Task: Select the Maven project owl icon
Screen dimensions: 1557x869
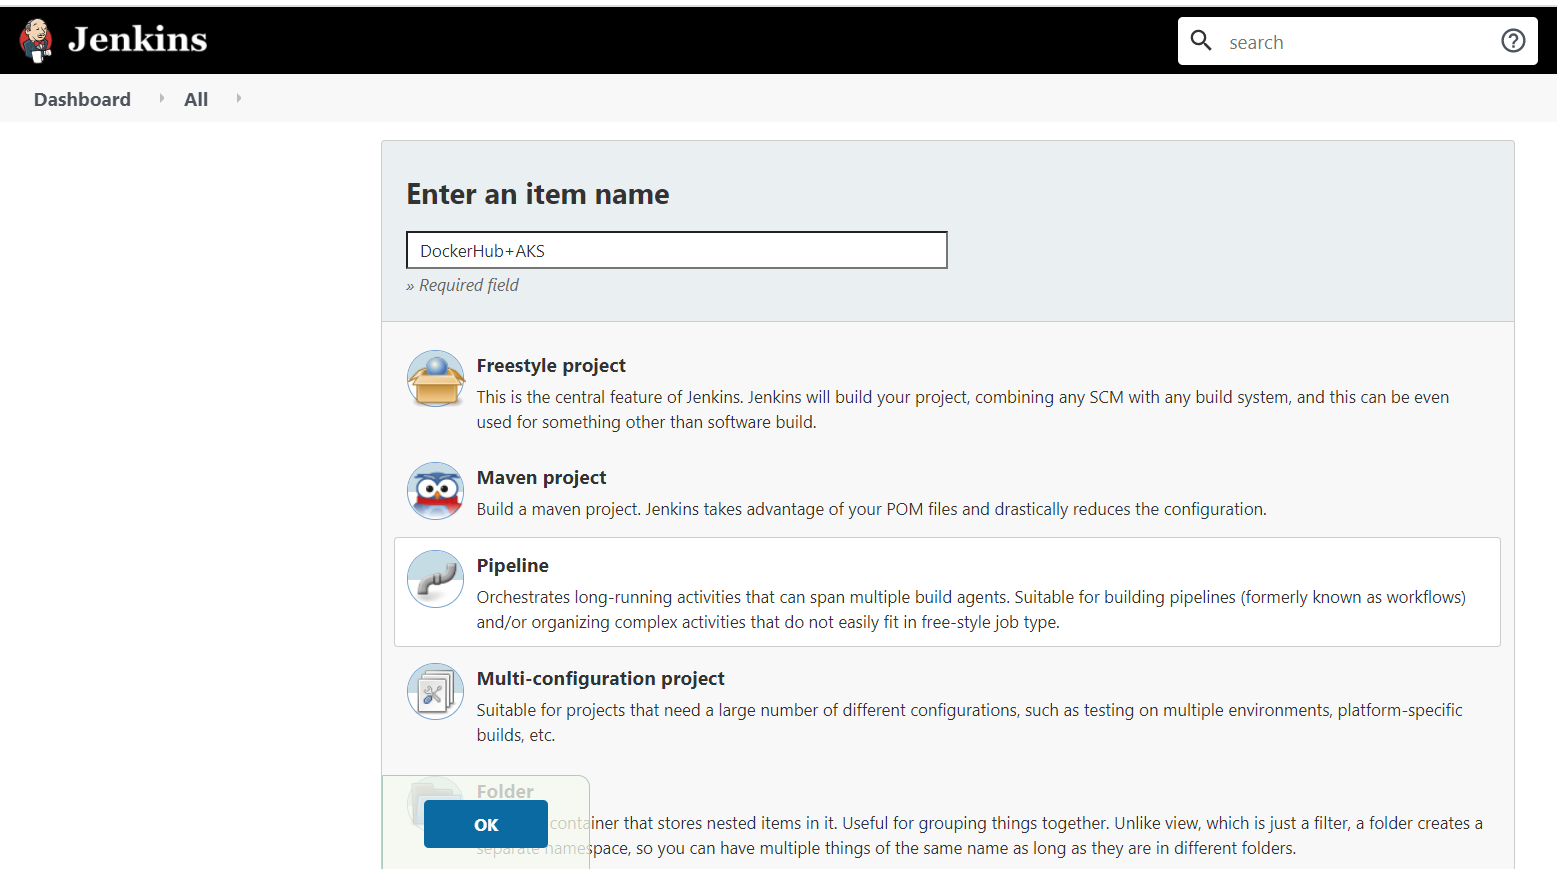Action: [x=435, y=491]
